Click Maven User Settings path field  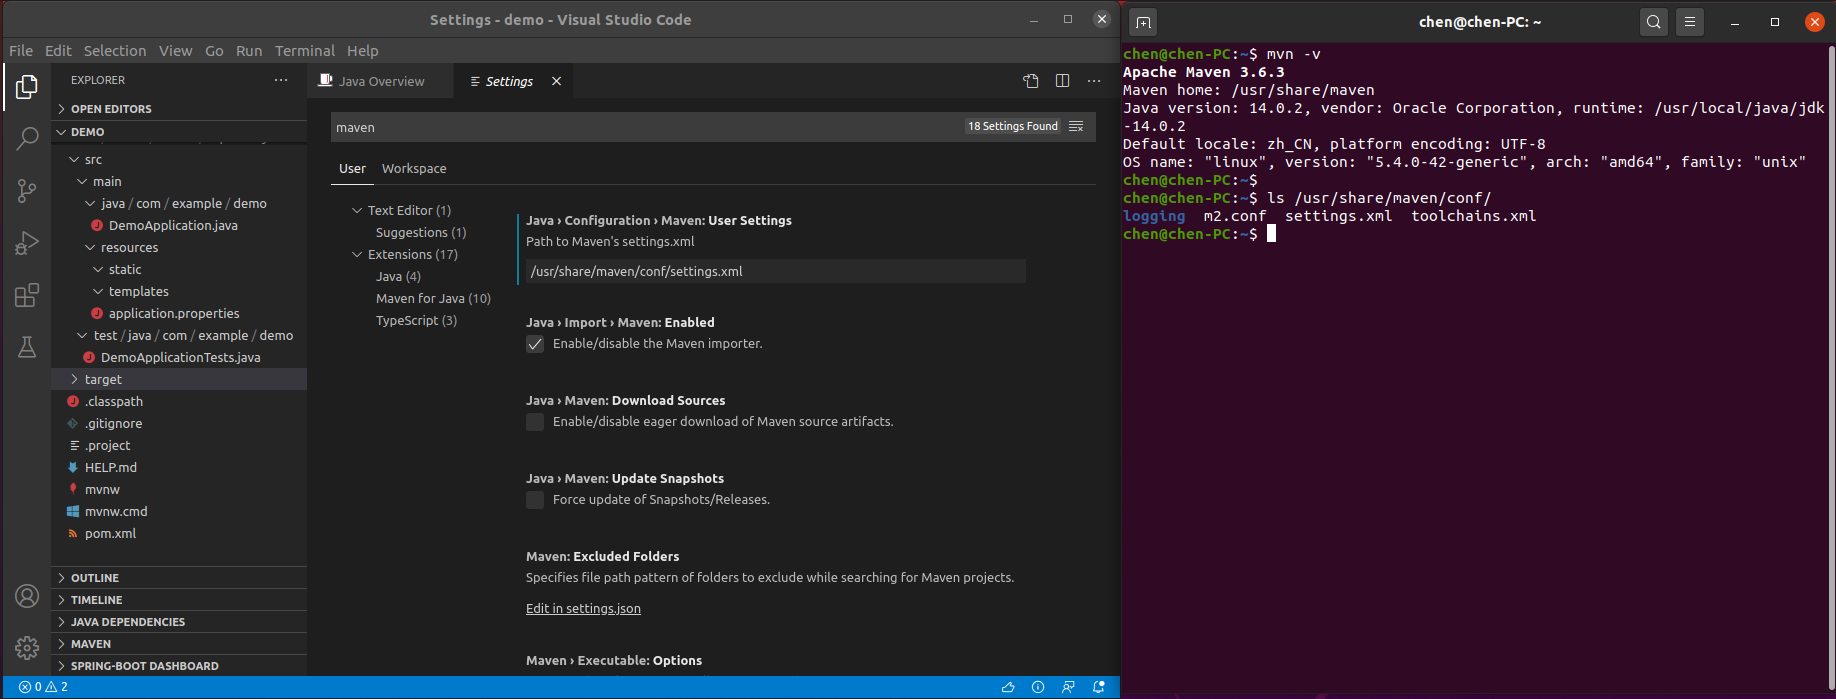[776, 271]
